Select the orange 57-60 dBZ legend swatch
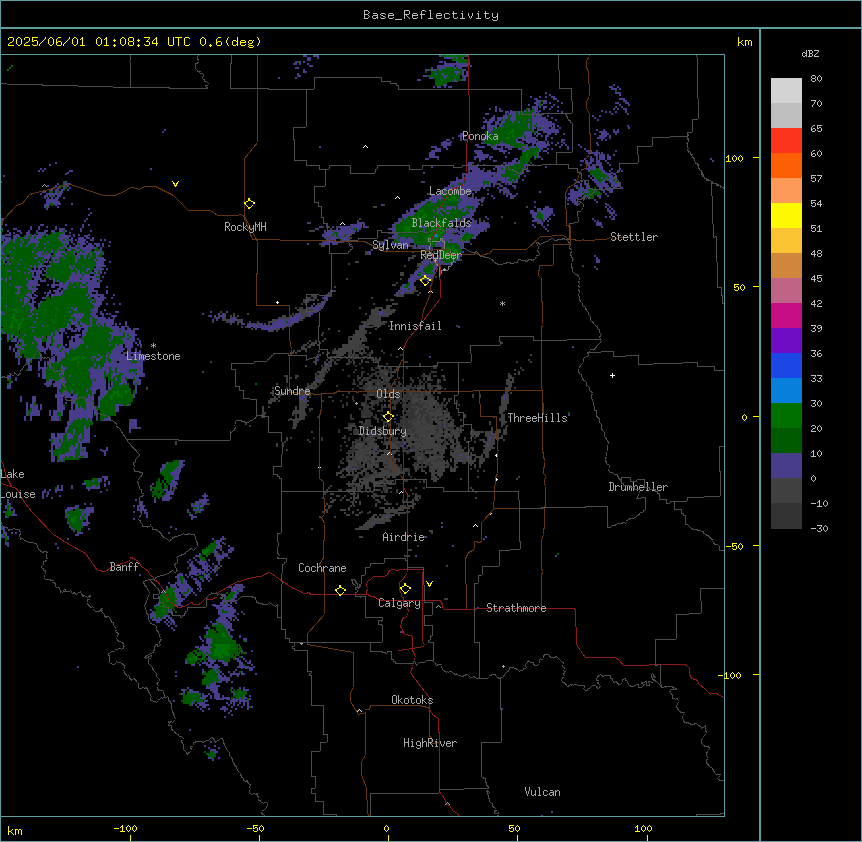 786,165
